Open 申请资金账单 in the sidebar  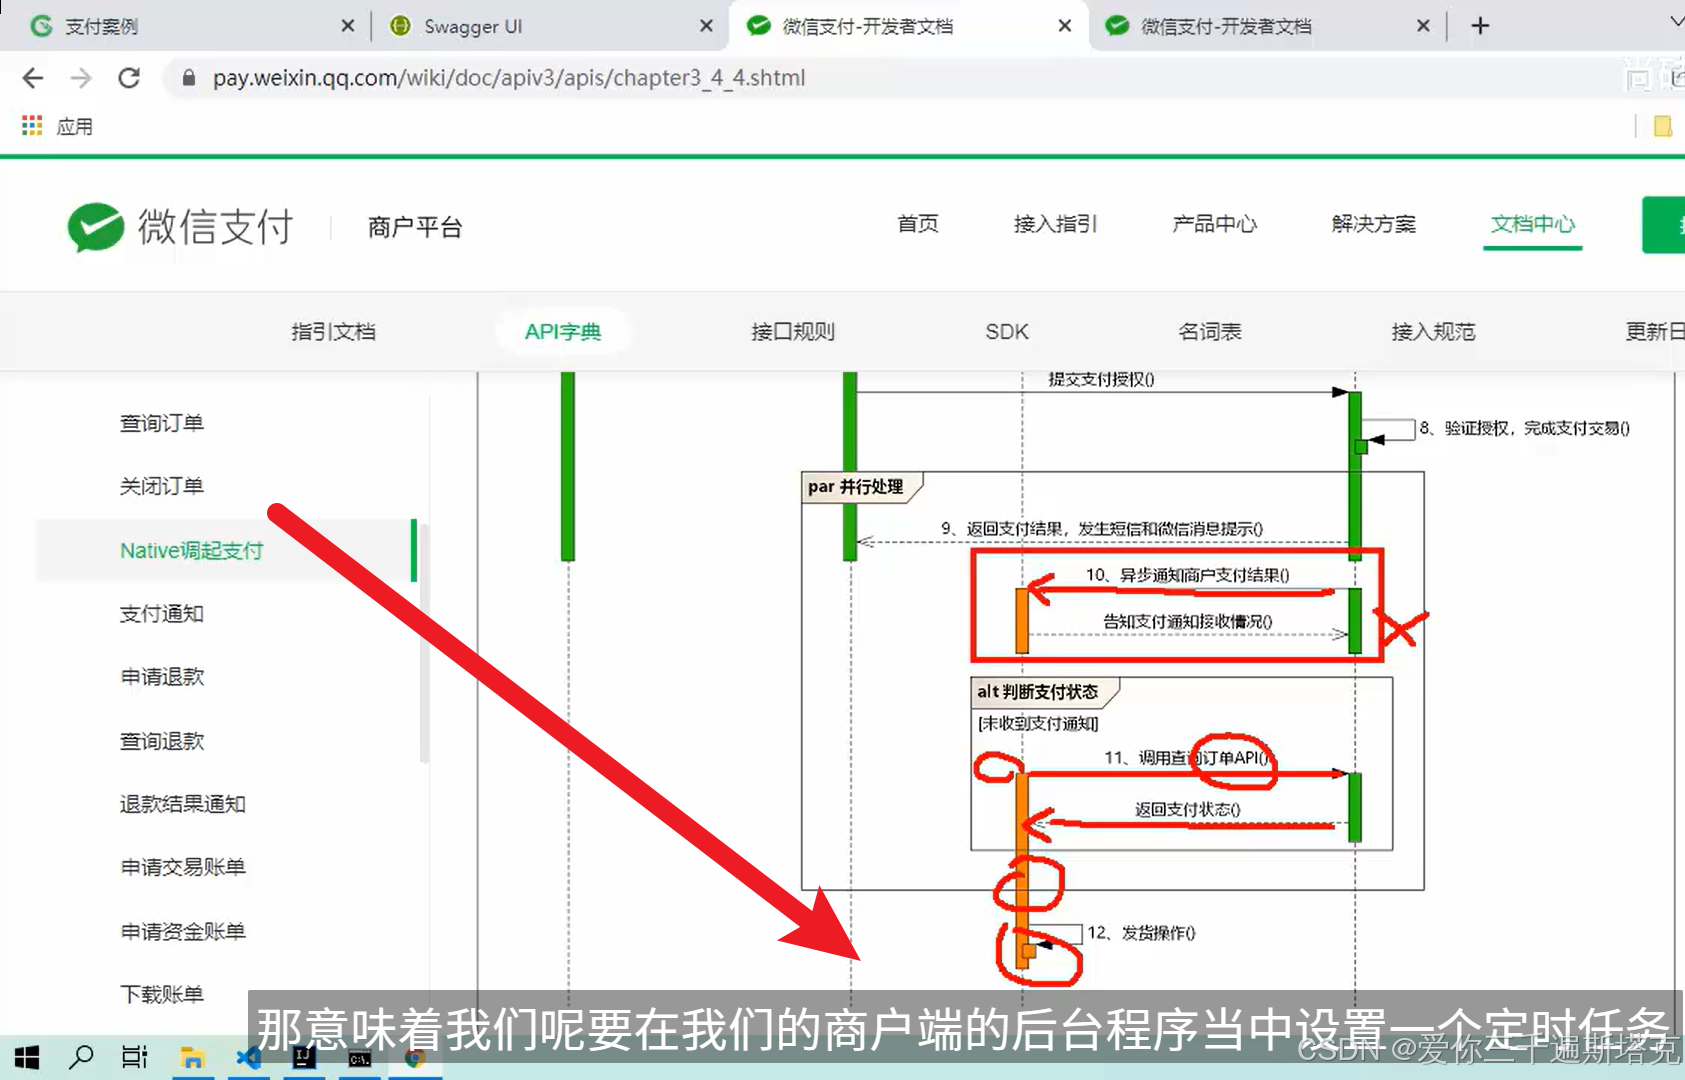(x=183, y=931)
